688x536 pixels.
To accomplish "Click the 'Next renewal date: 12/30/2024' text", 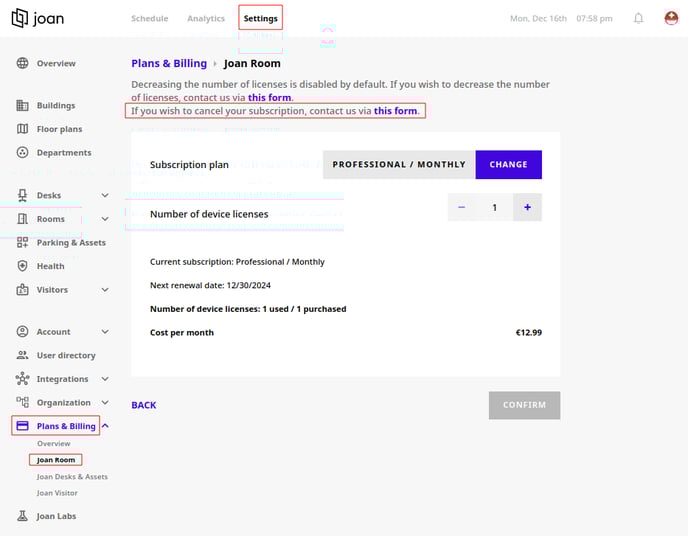I will (x=210, y=285).
